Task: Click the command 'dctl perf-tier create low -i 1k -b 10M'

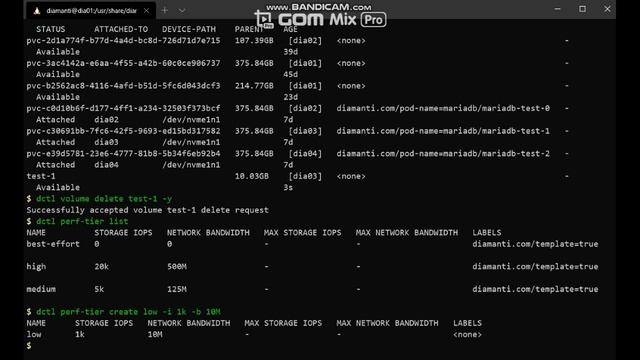Action: (128, 312)
